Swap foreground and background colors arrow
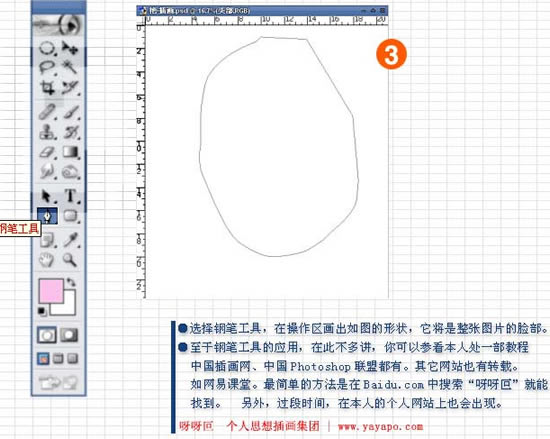This screenshot has width=550, height=439. tap(71, 282)
